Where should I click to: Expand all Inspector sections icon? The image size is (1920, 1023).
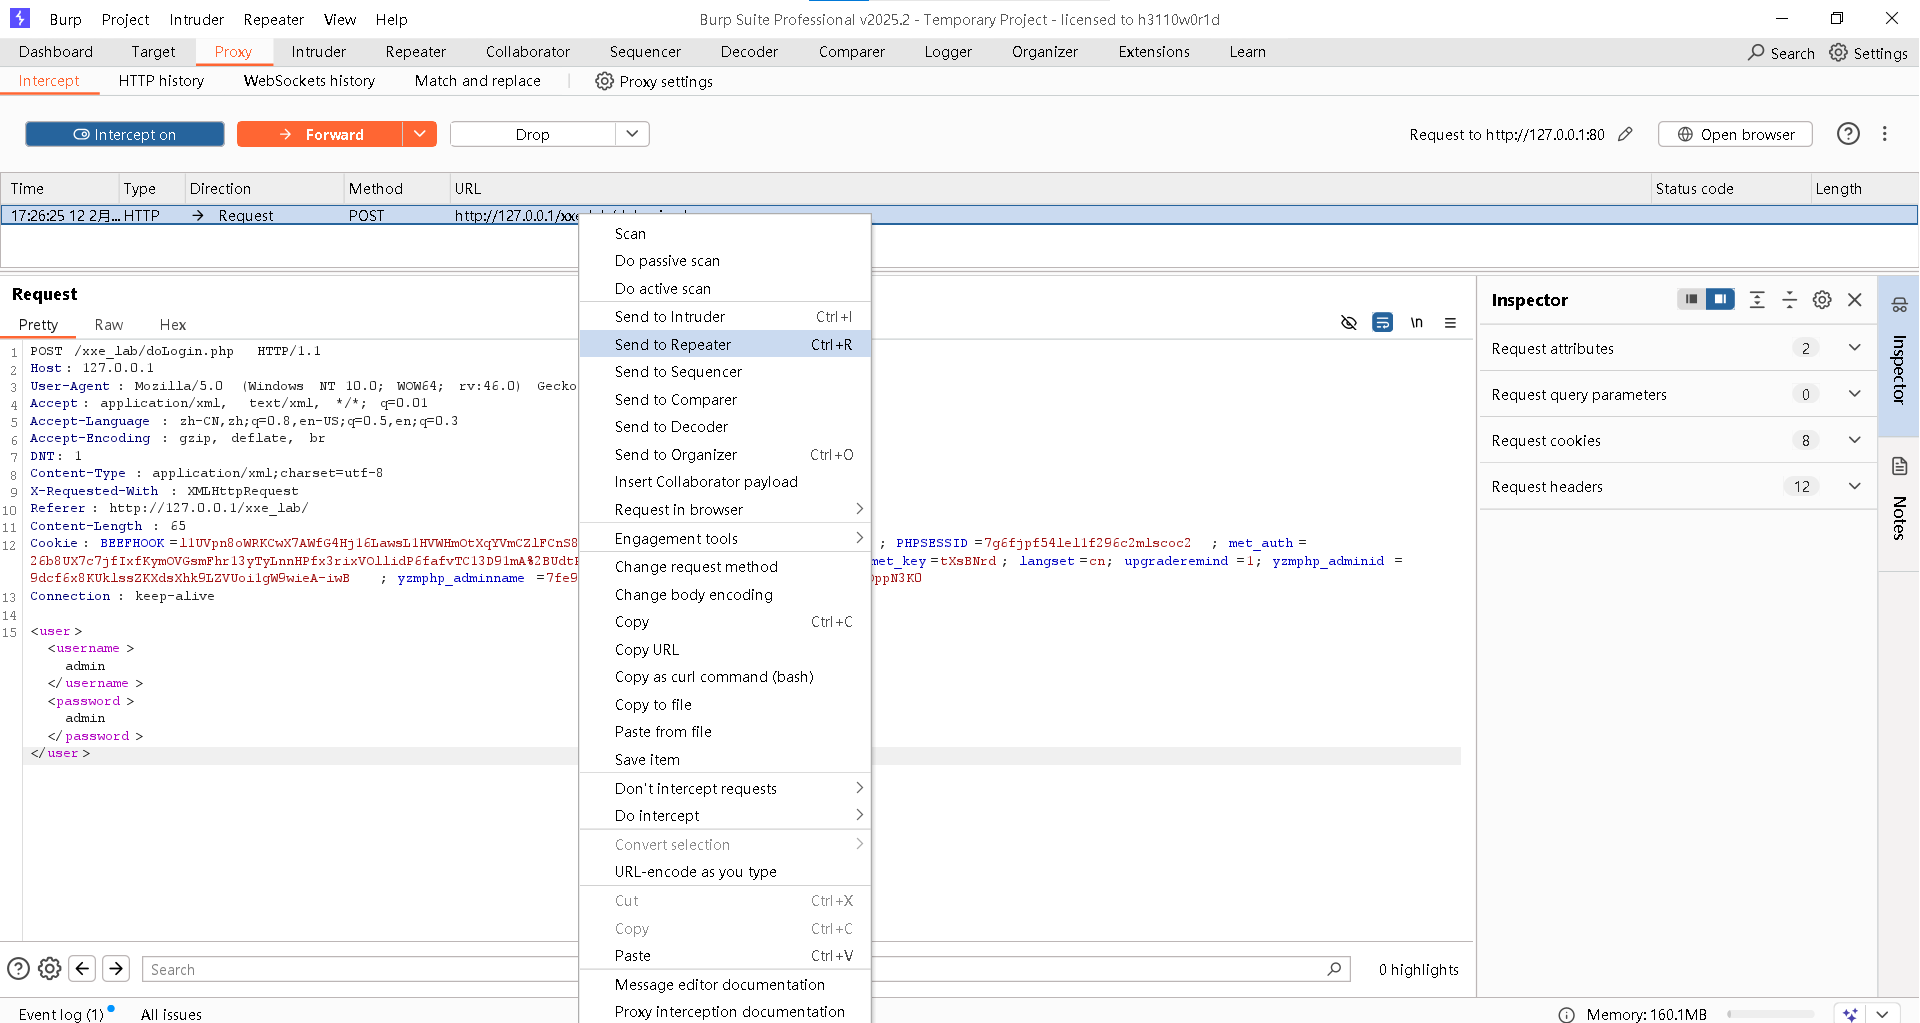point(1757,299)
